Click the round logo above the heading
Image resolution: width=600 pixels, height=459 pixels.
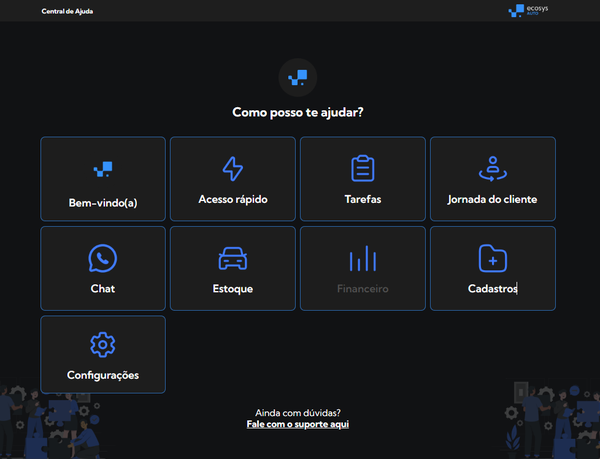(298, 77)
